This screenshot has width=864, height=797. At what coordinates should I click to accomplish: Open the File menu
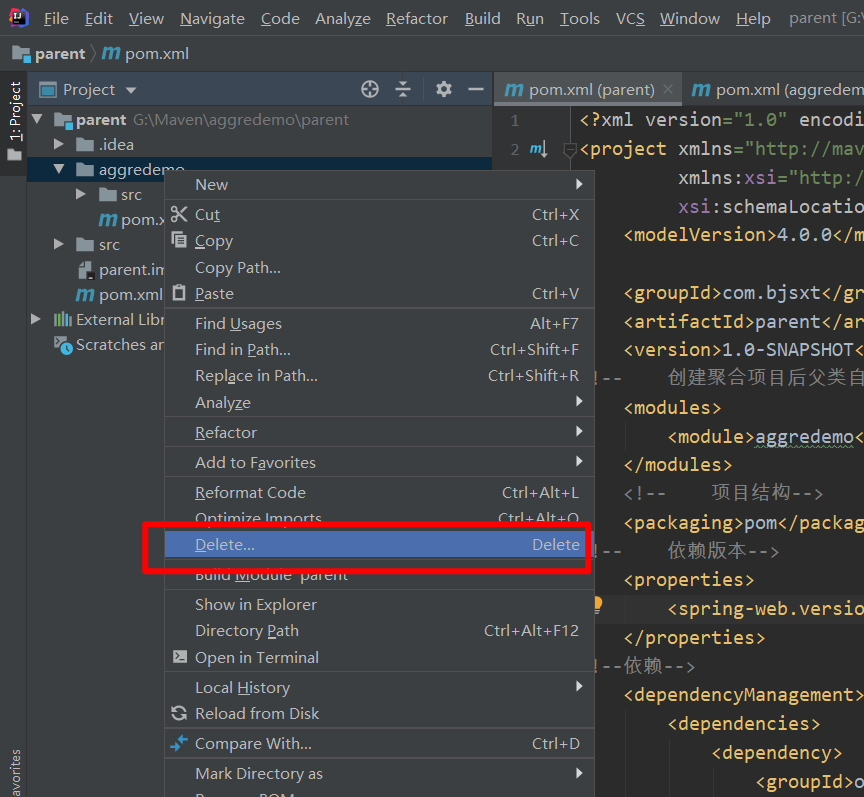click(56, 19)
